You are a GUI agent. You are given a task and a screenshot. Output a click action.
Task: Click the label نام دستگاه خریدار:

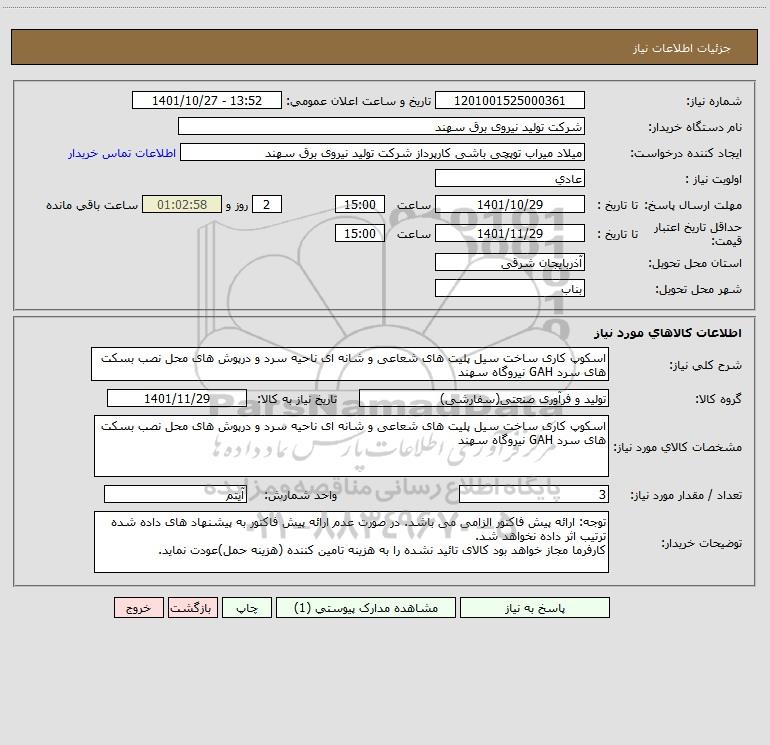coord(695,128)
